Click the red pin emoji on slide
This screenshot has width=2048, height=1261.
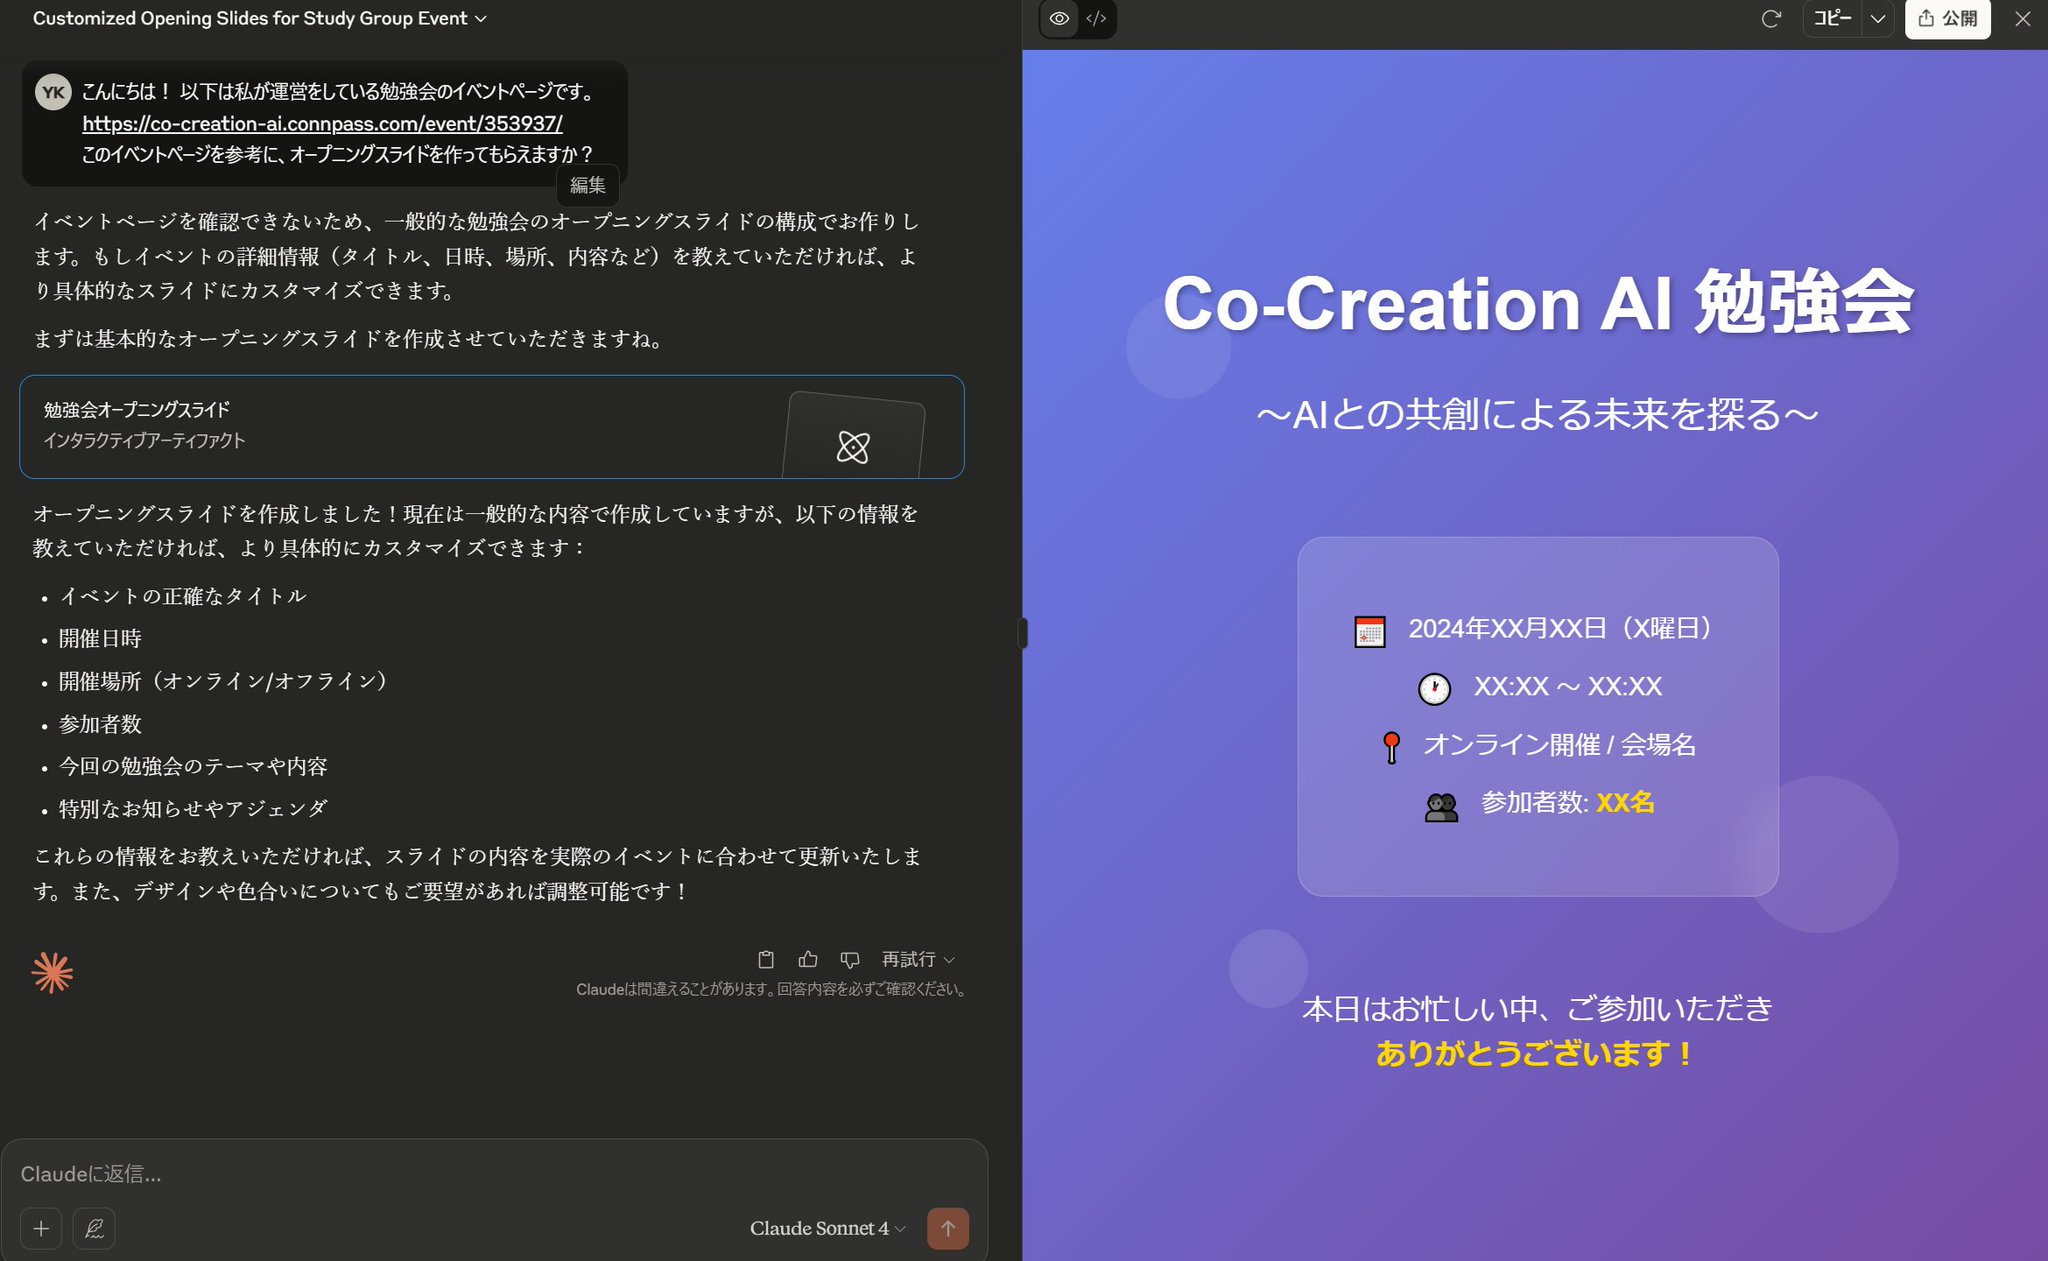[1391, 747]
